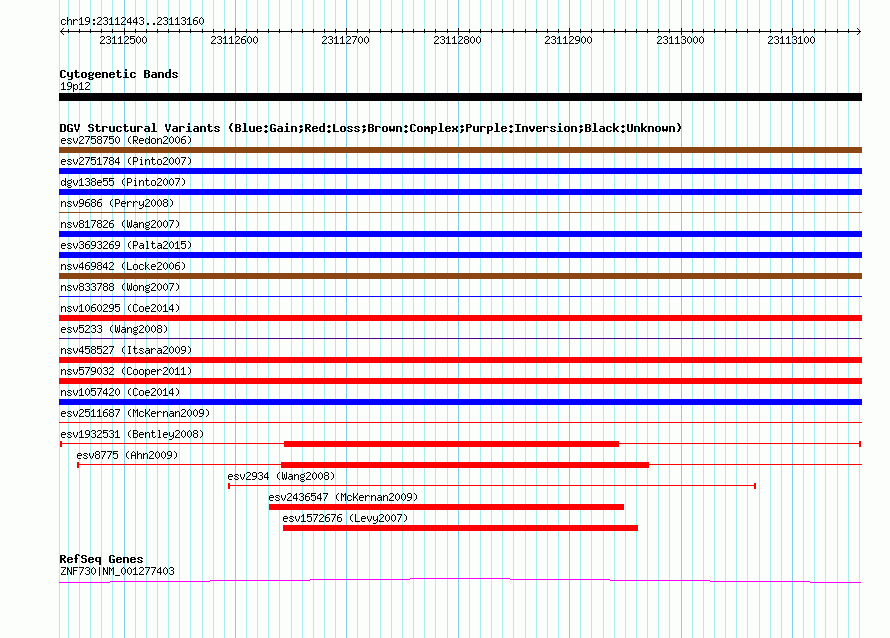Select the 23112700 ruler position label

pos(345,40)
